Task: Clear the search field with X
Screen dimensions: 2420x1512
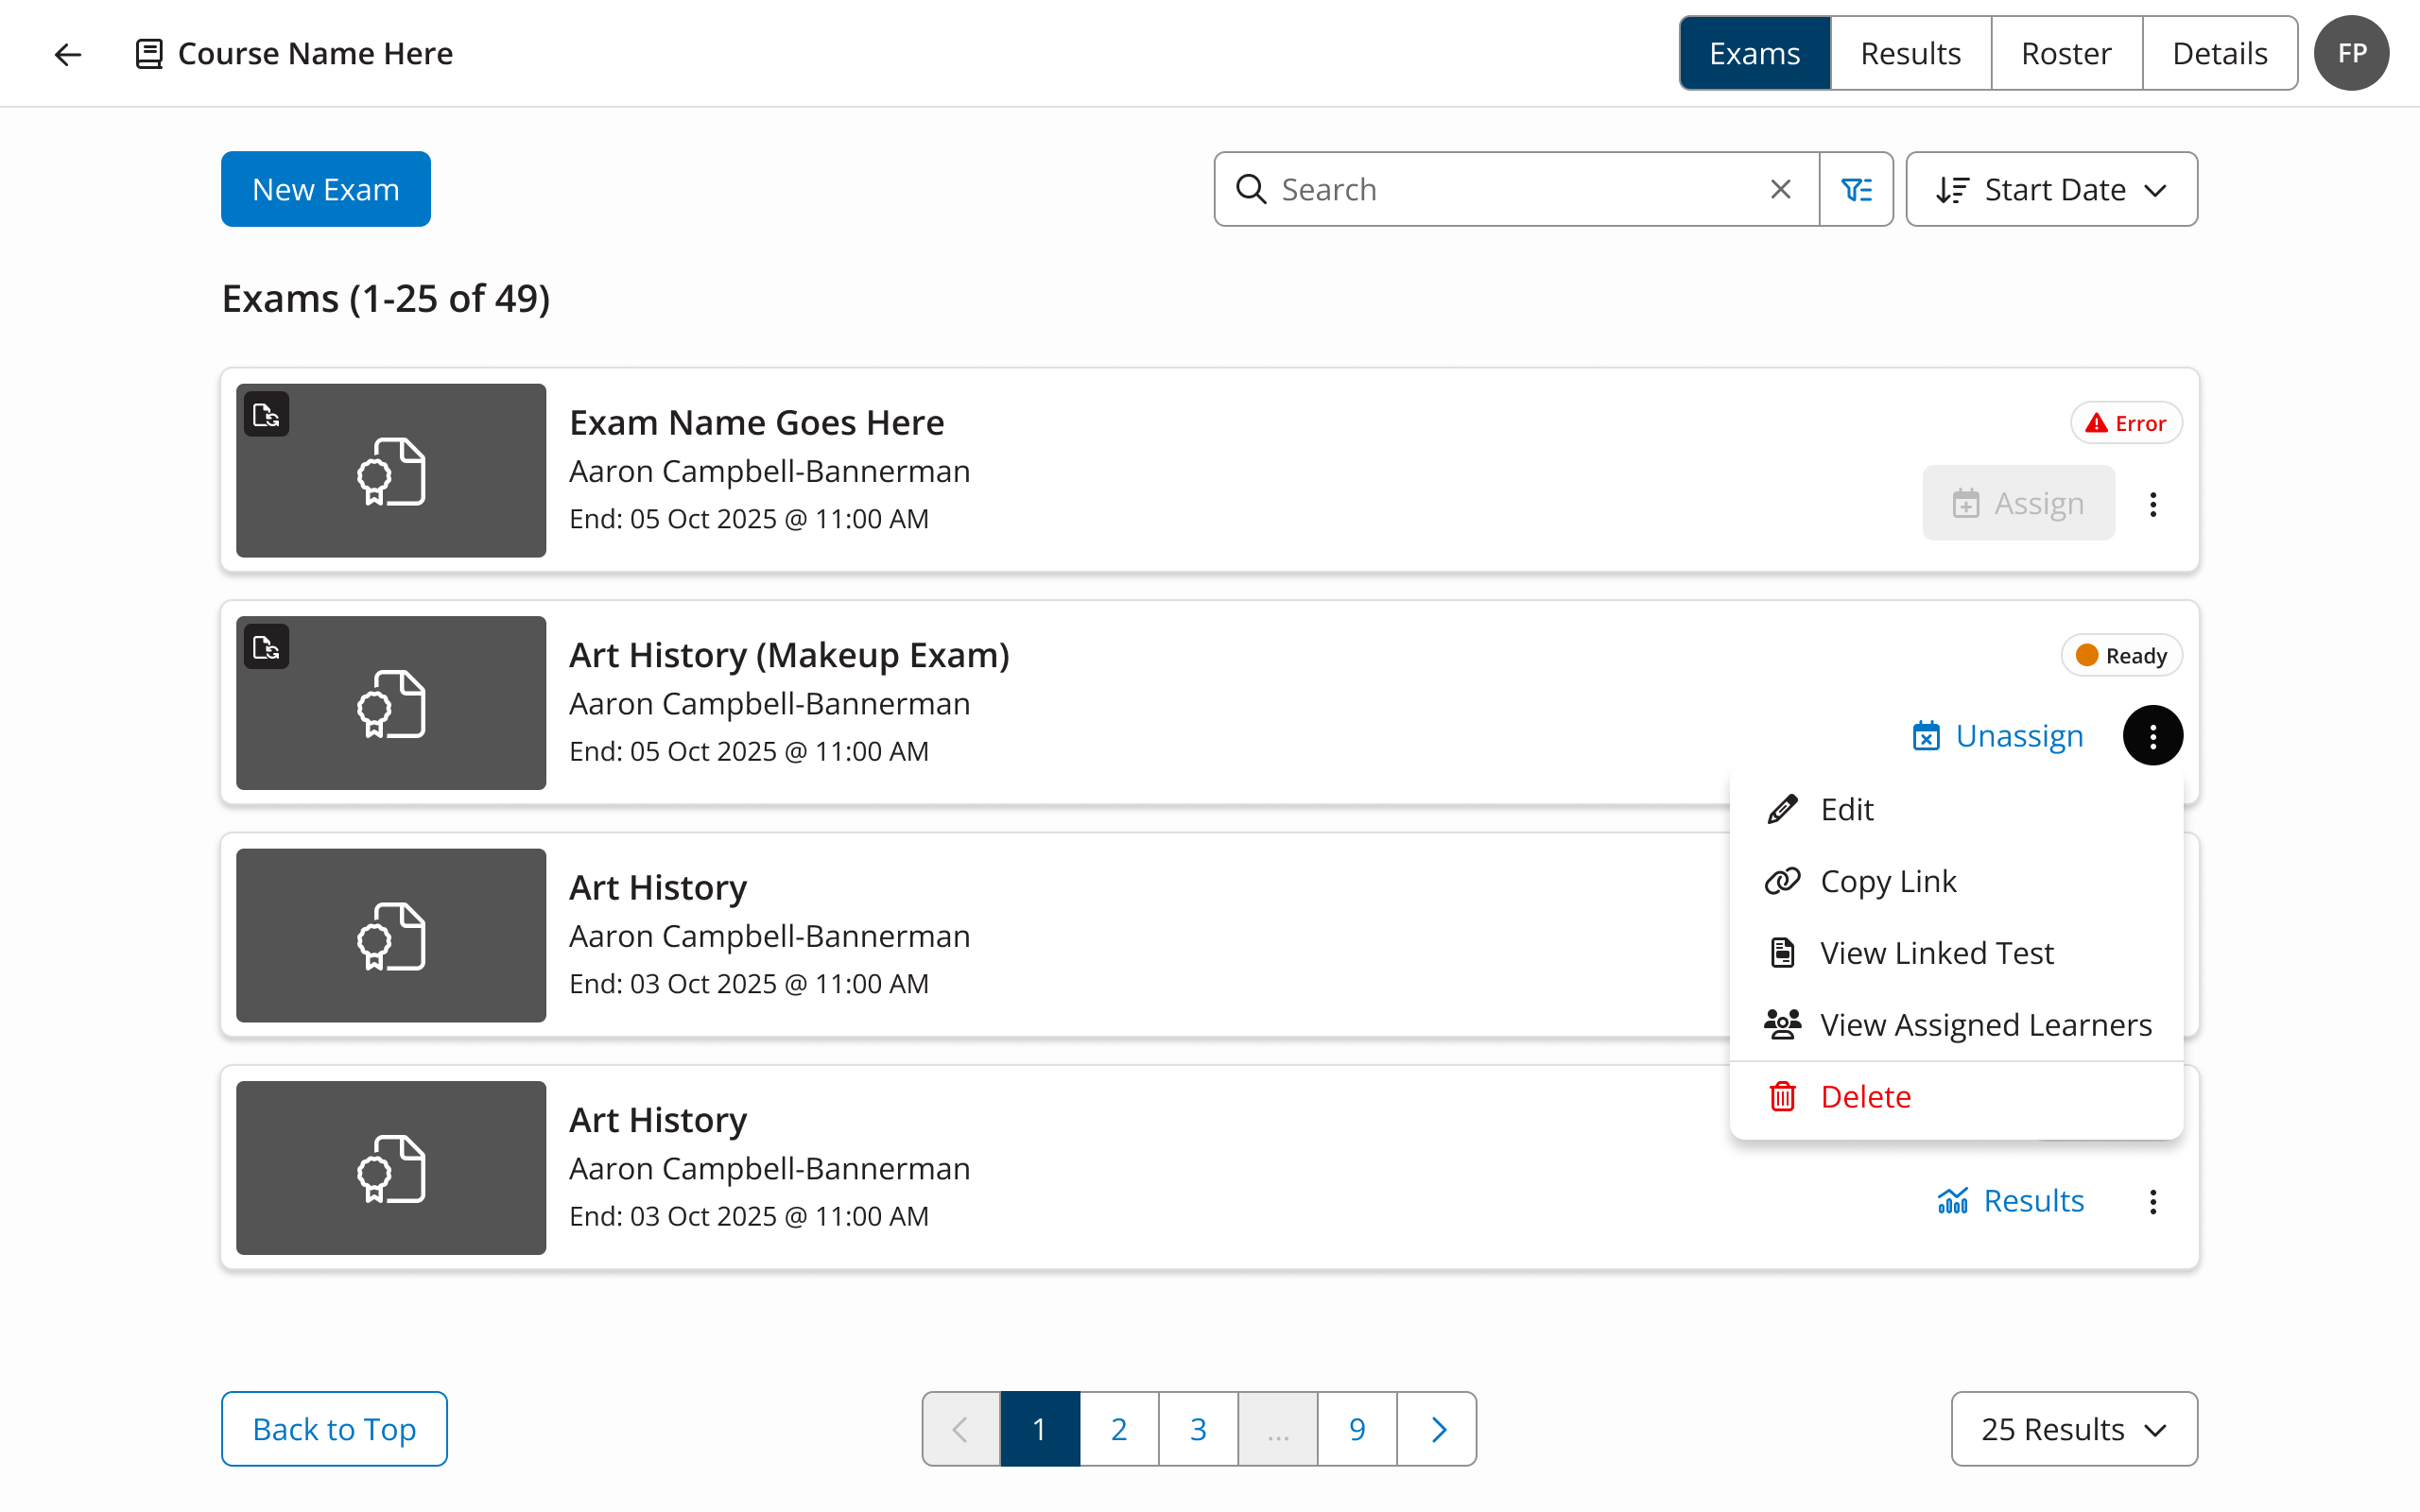Action: tap(1780, 189)
